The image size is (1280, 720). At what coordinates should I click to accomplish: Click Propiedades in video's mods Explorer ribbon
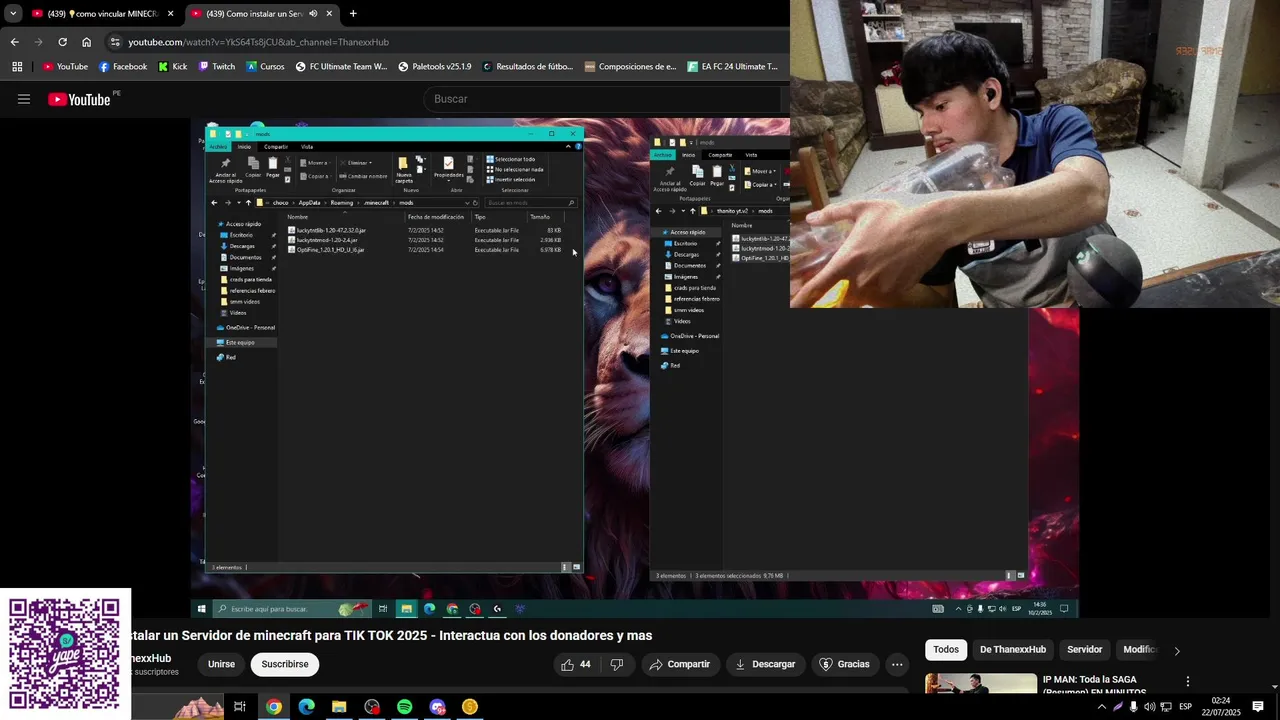(448, 168)
